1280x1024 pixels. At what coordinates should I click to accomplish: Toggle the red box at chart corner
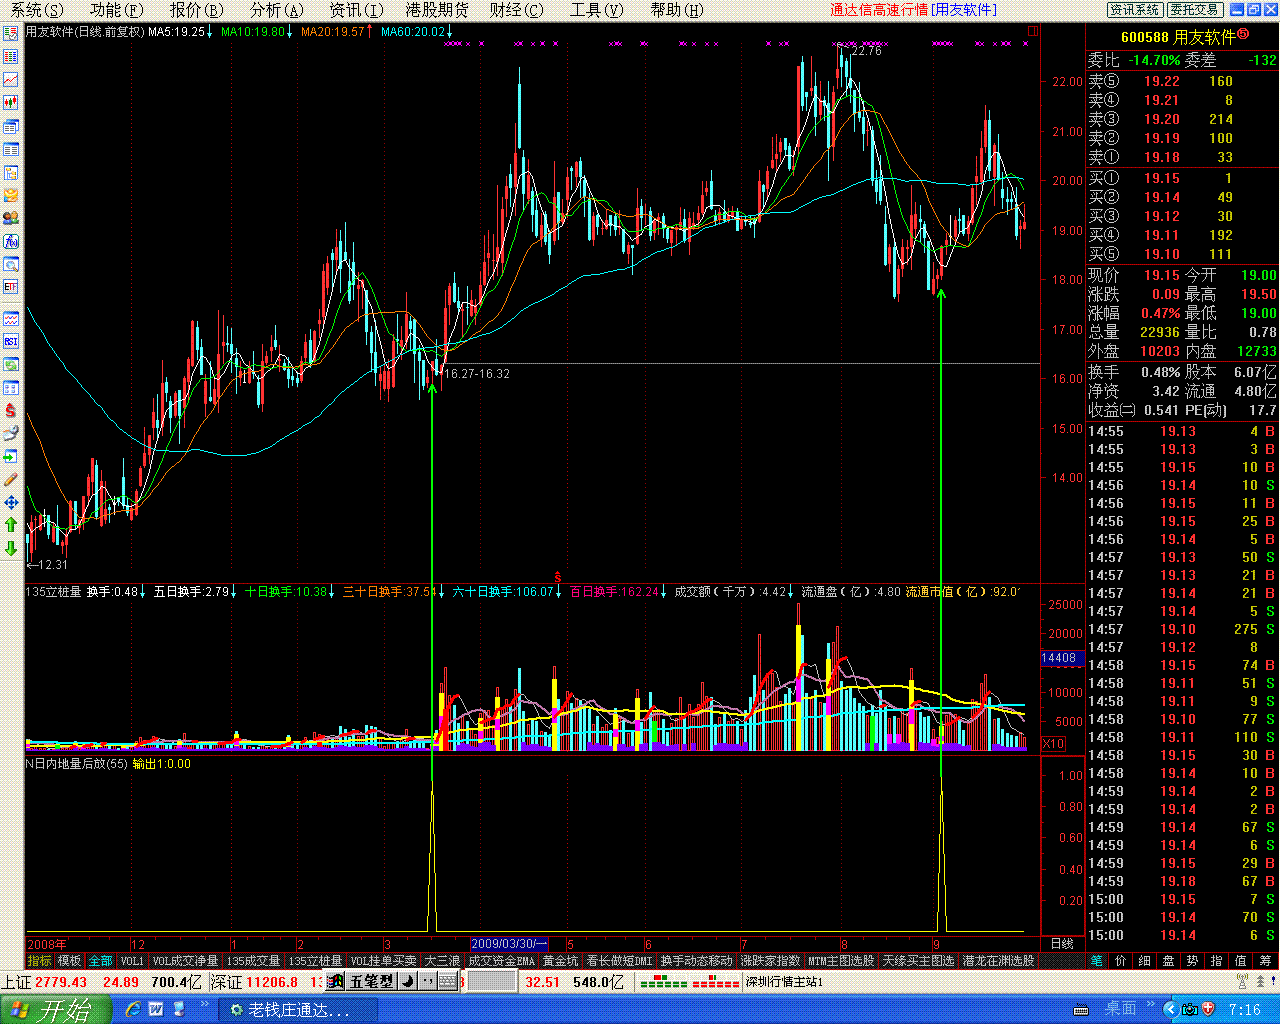click(x=1033, y=31)
